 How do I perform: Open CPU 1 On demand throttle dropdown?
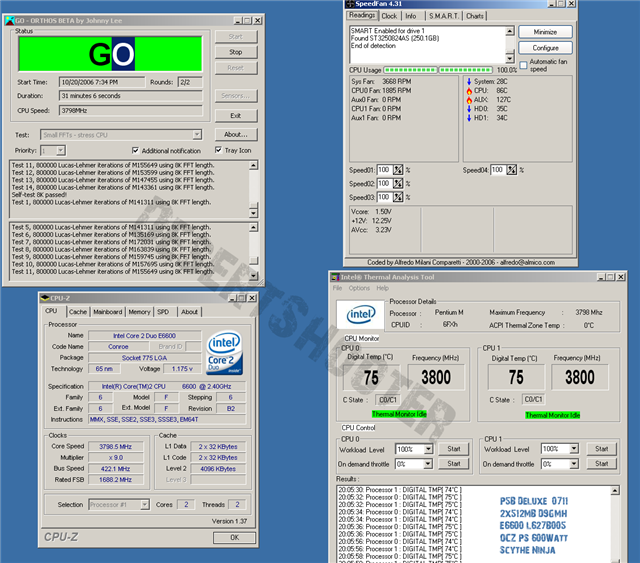[574, 464]
